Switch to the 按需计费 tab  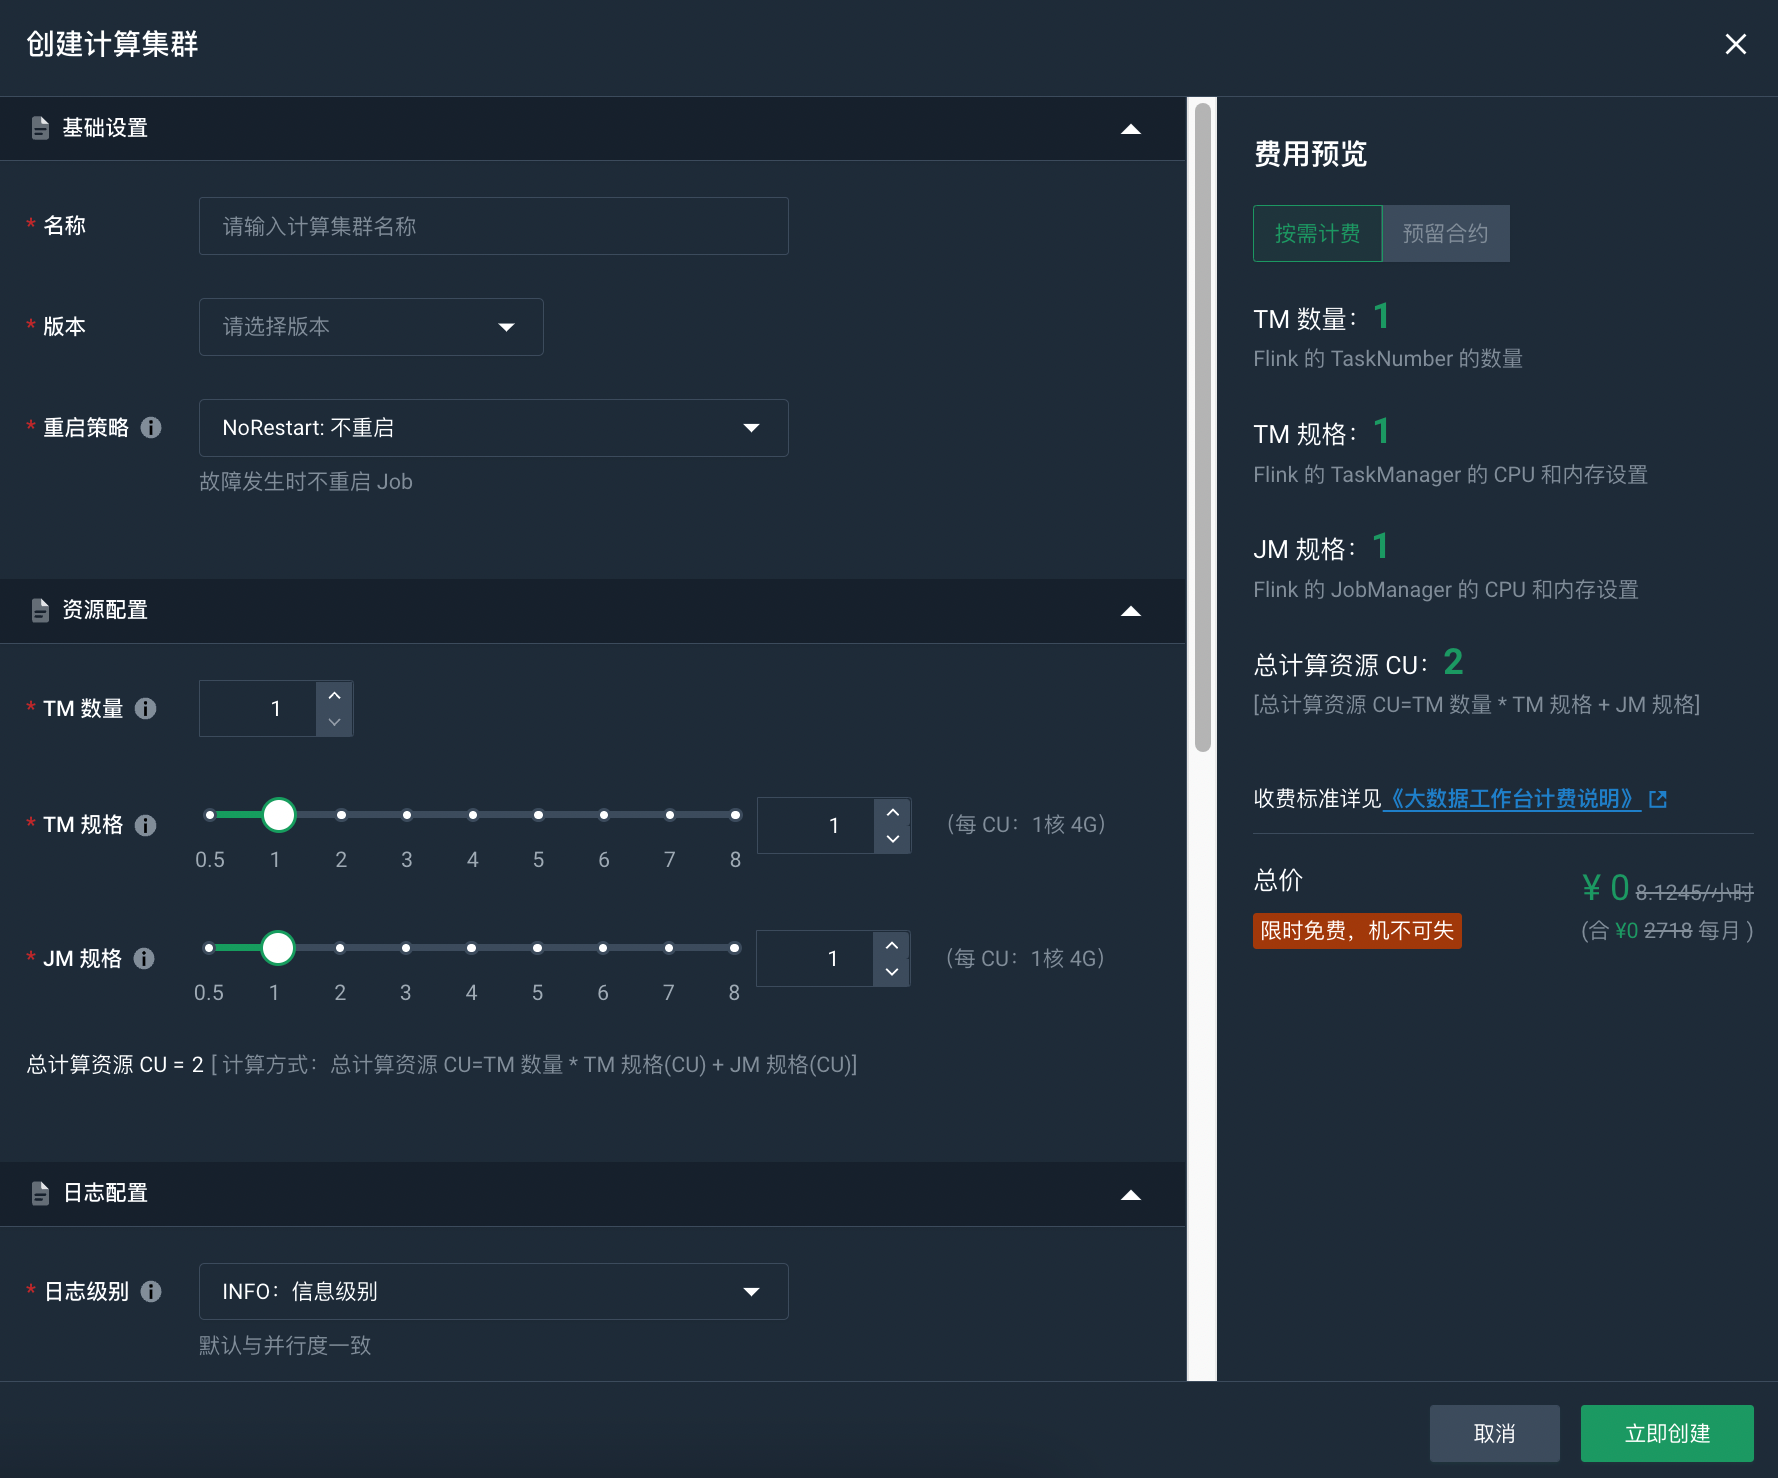coord(1317,234)
